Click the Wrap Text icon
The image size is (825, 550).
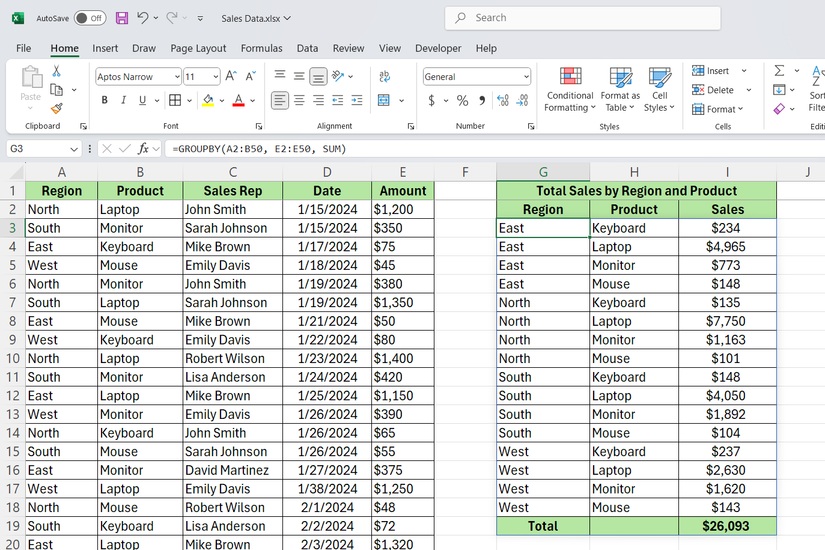pos(384,76)
